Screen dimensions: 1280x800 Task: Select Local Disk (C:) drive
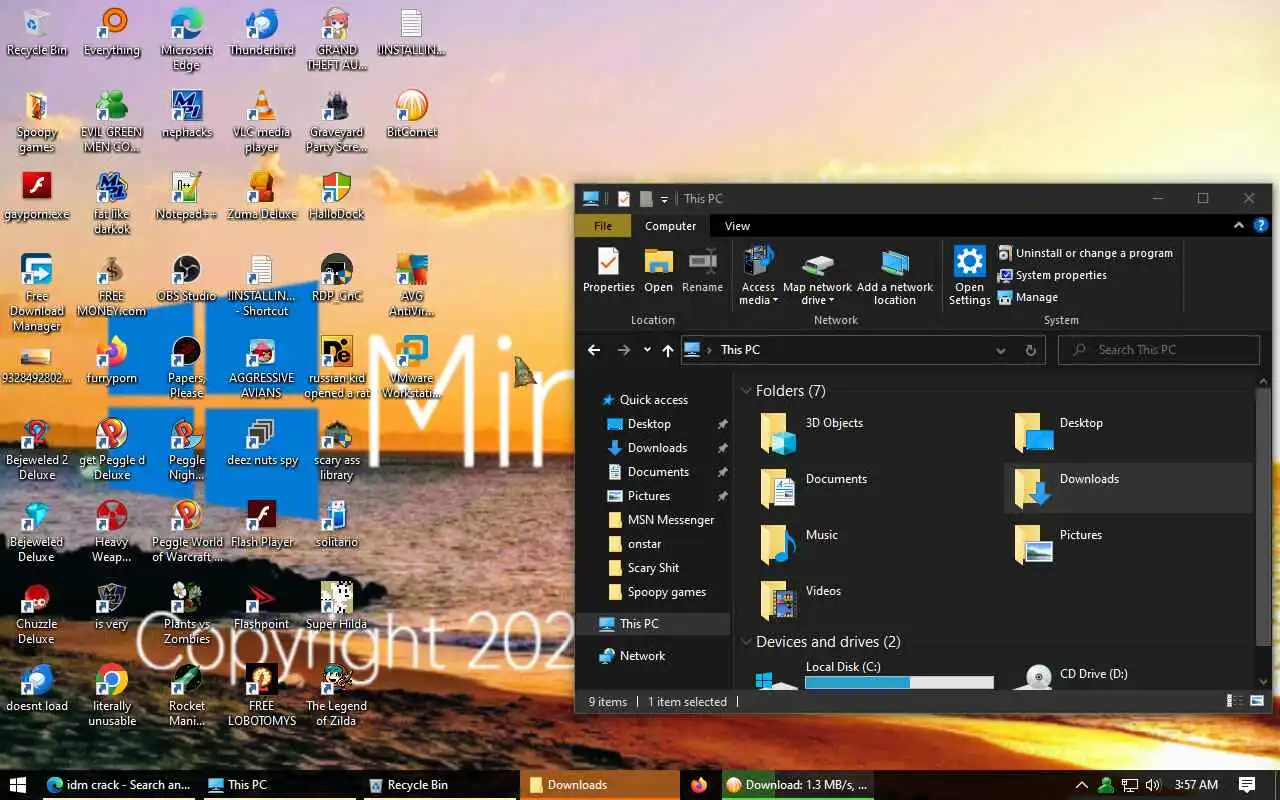click(x=875, y=674)
